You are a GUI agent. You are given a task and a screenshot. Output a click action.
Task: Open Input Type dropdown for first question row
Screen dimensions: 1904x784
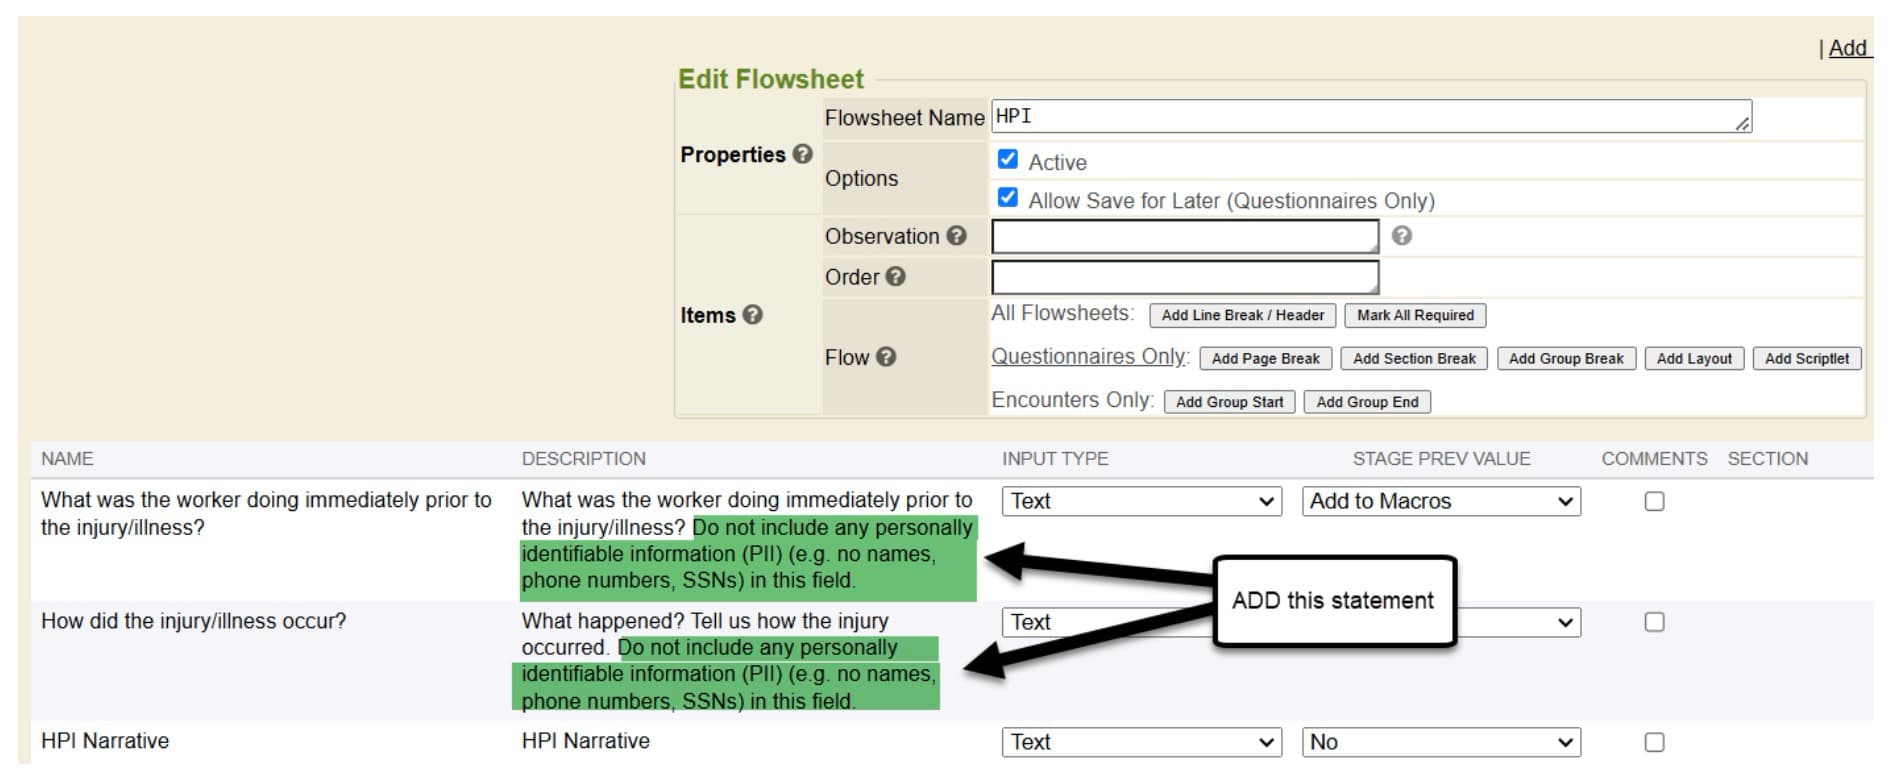click(1141, 501)
